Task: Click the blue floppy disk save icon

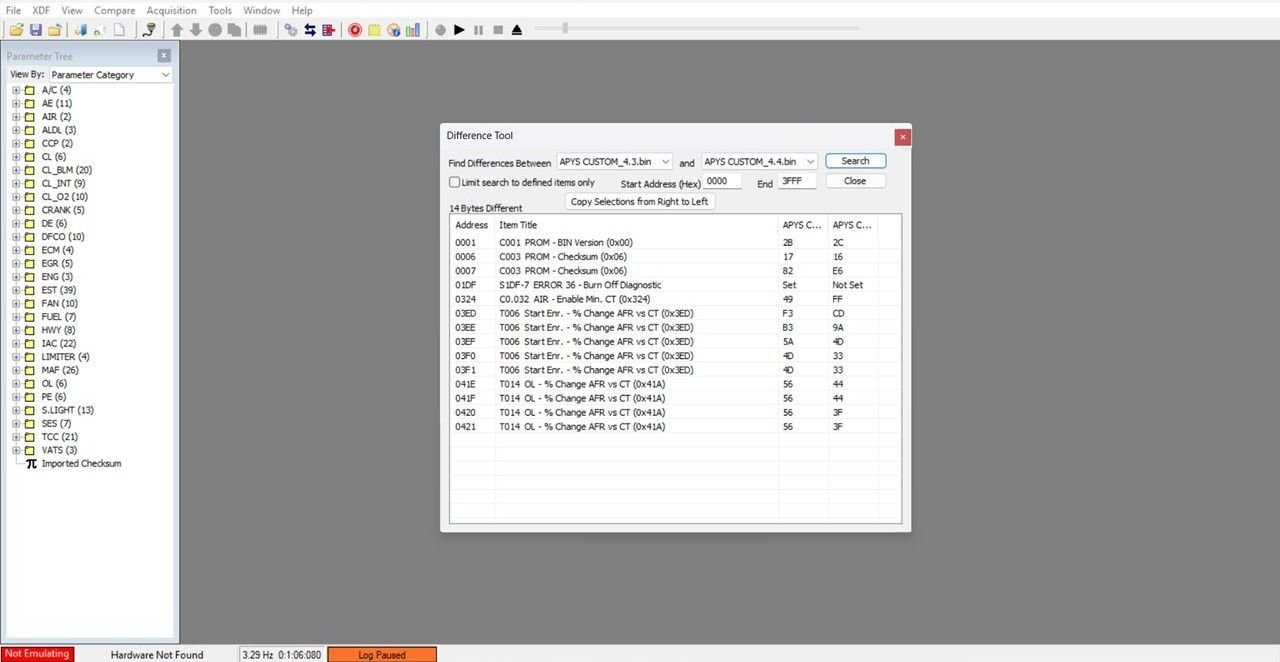Action: 35,30
